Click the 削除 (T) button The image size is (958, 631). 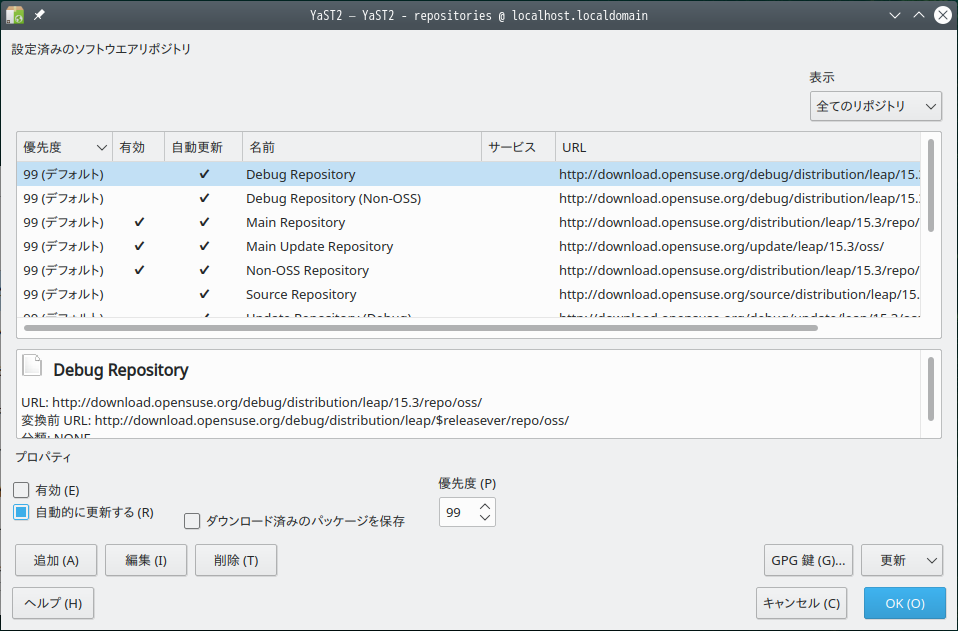coord(236,560)
